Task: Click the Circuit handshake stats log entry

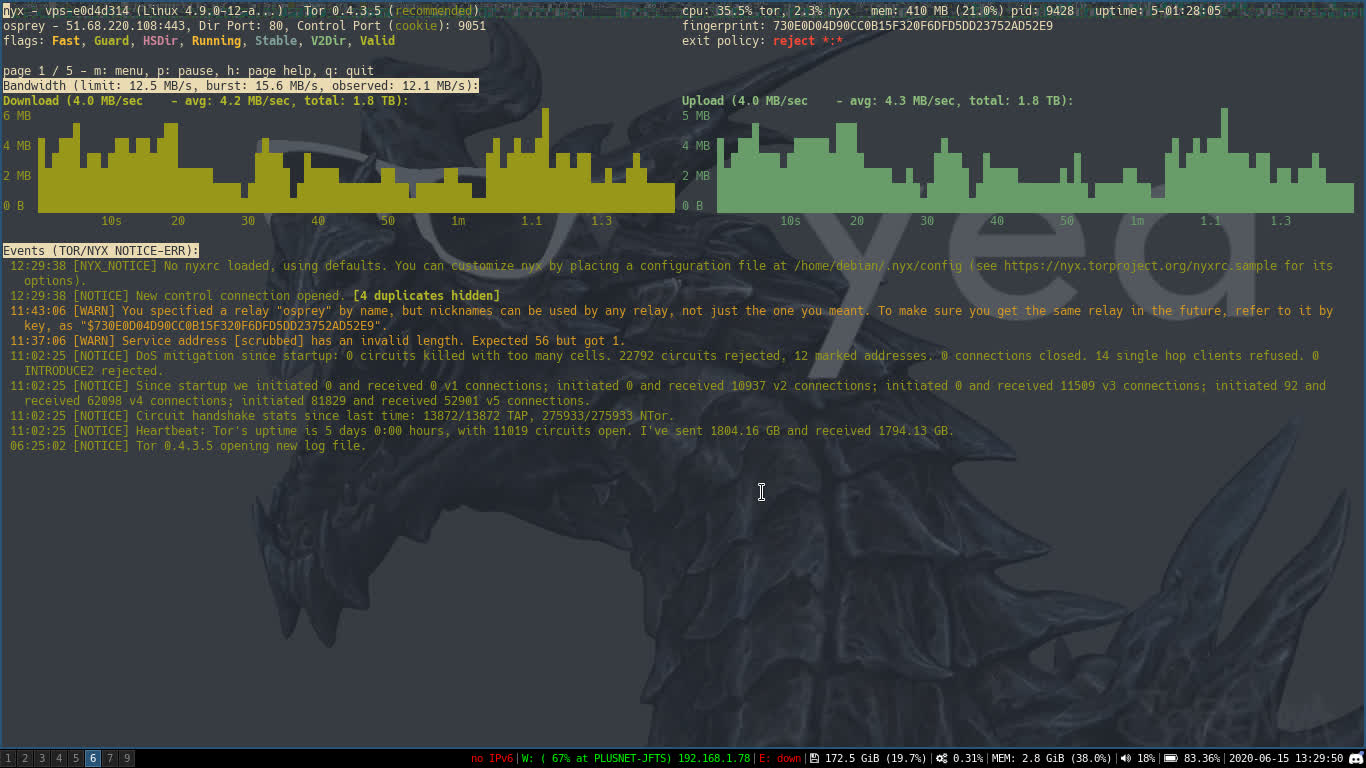Action: (x=342, y=416)
